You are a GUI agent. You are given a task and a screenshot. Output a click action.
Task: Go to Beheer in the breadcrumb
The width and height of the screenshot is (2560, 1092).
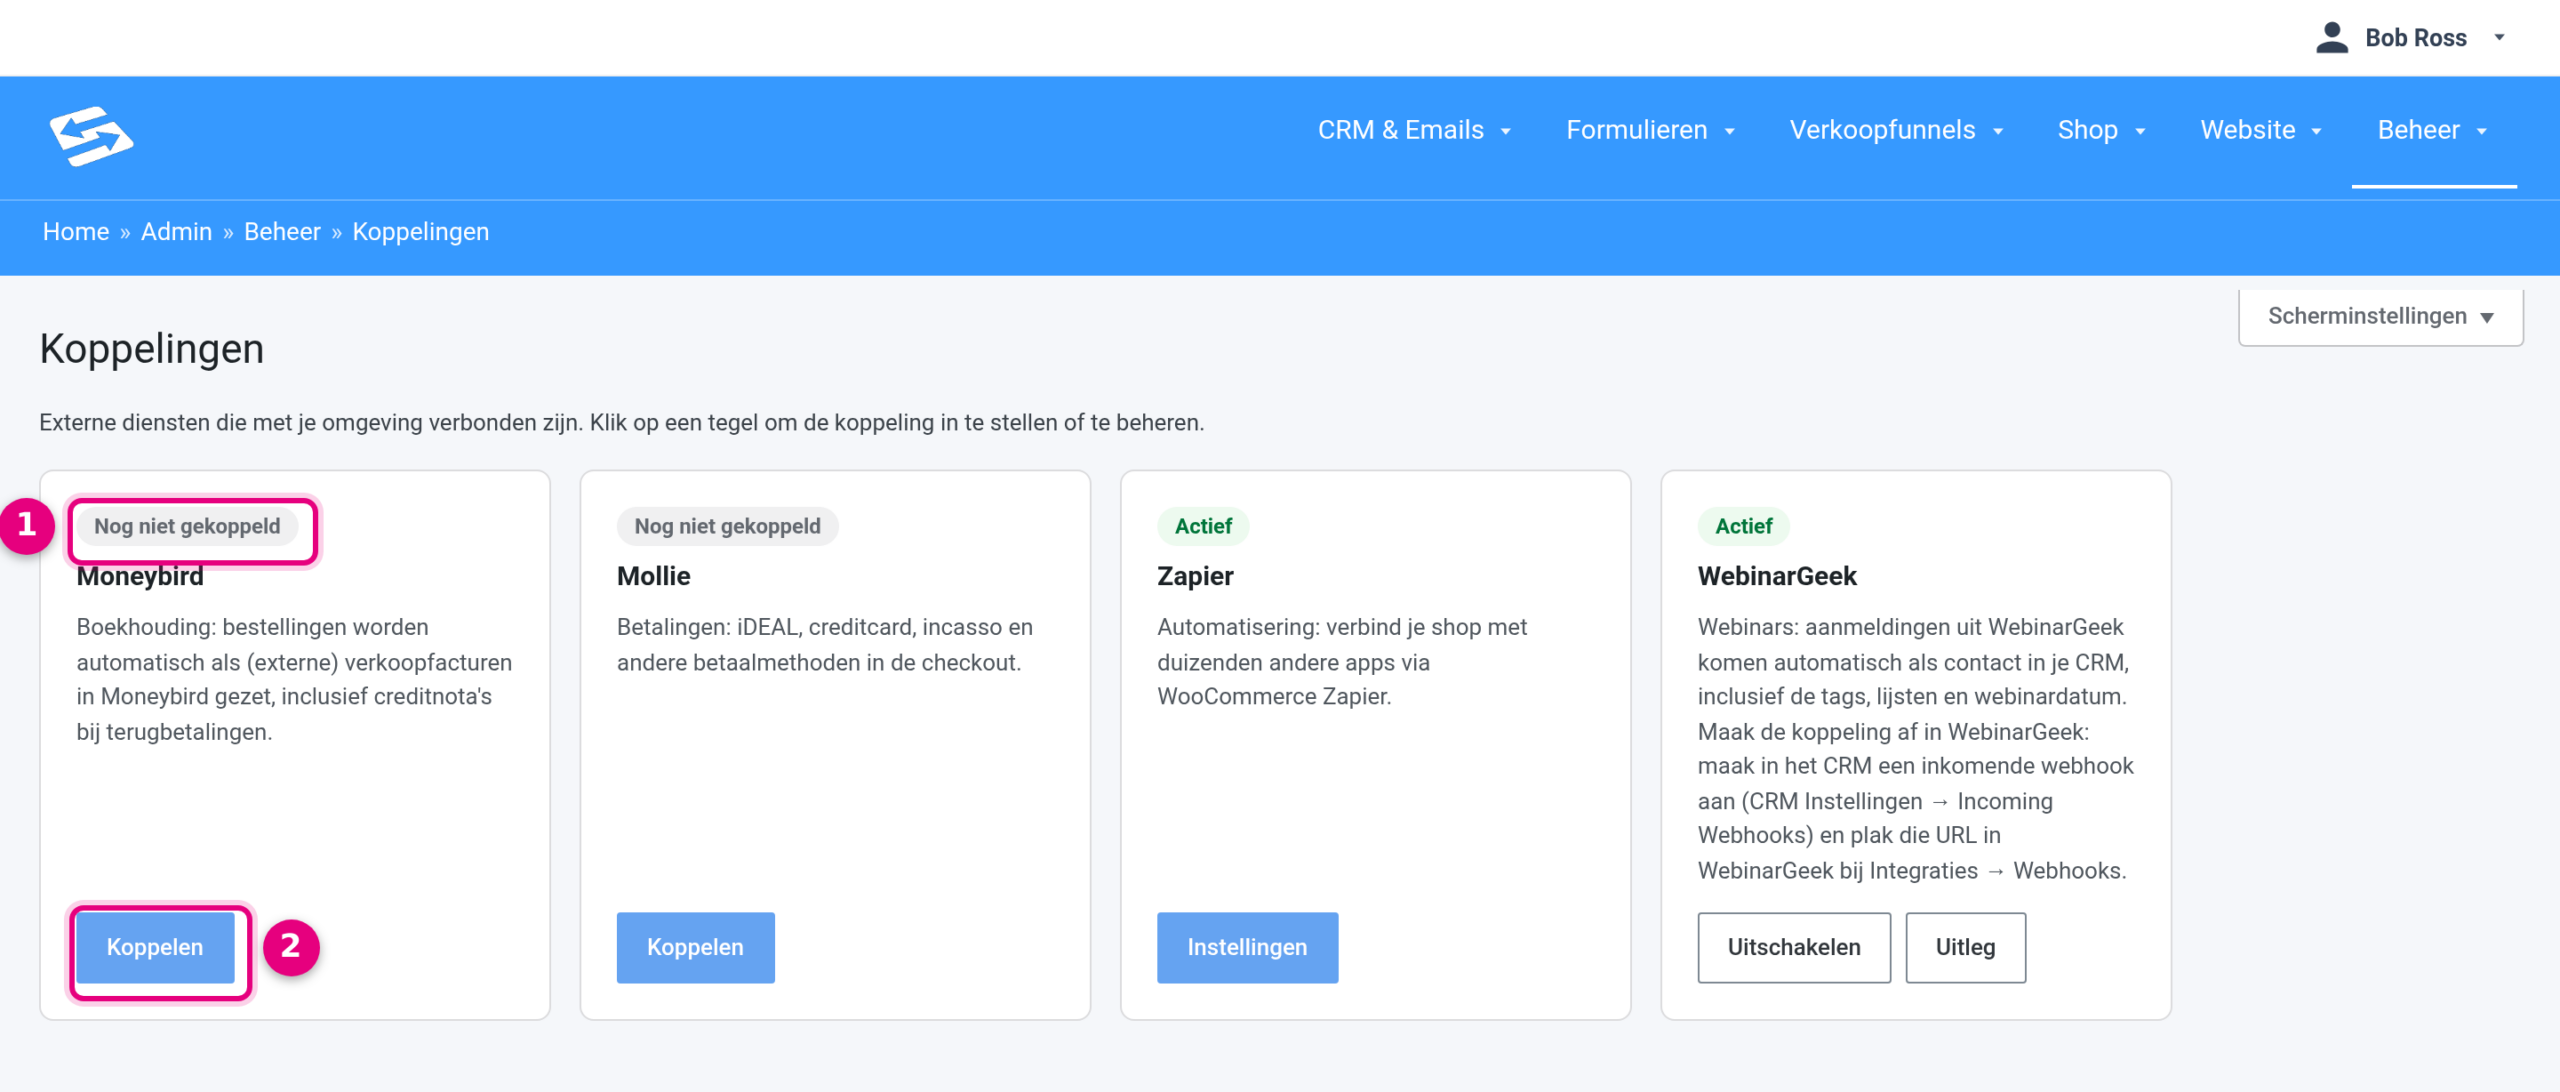(282, 232)
